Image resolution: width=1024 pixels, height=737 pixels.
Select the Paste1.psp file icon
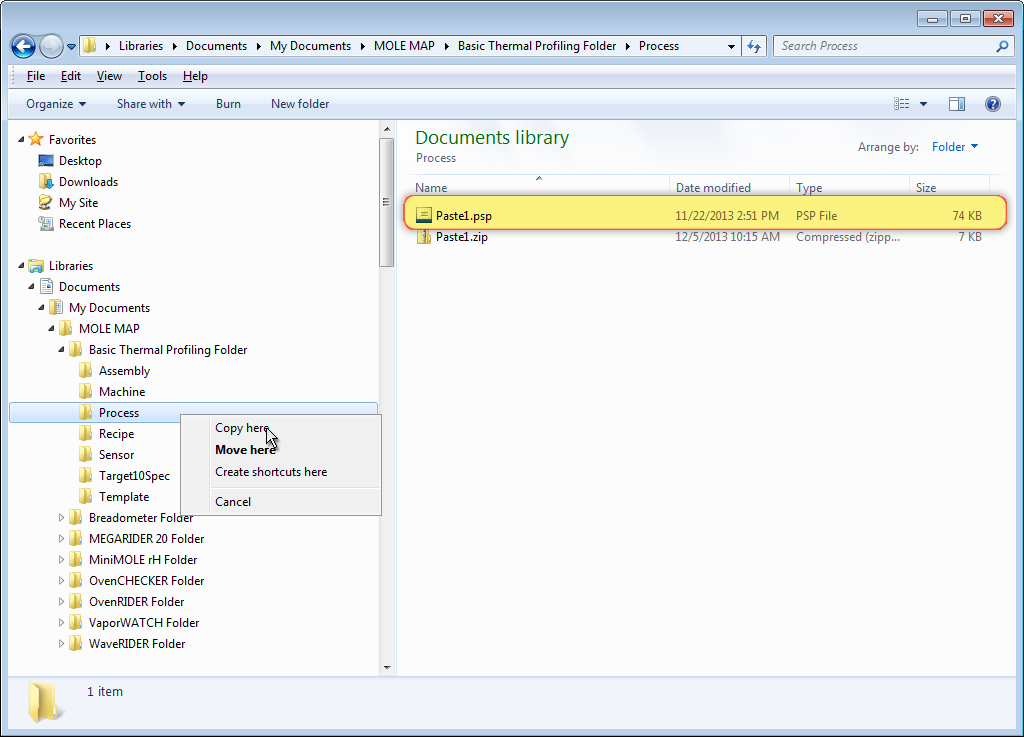pyautogui.click(x=424, y=215)
